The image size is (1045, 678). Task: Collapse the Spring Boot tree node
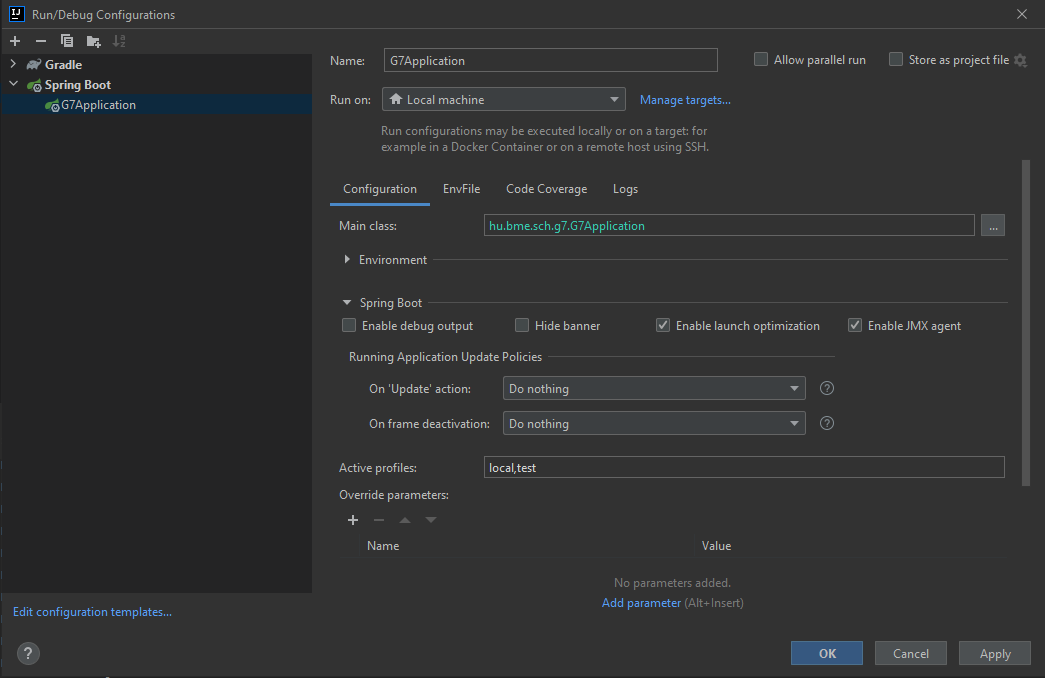(13, 84)
